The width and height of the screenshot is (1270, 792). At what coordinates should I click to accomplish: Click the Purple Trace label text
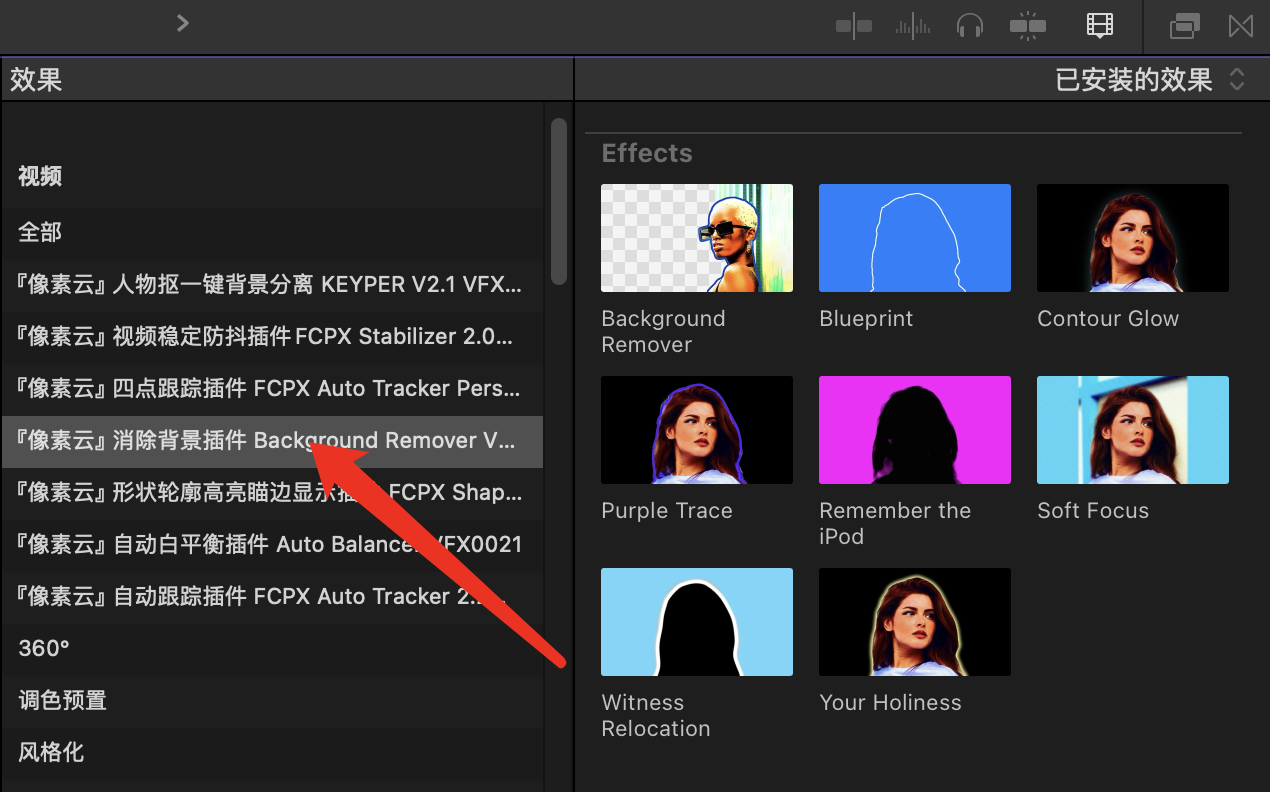click(x=667, y=511)
